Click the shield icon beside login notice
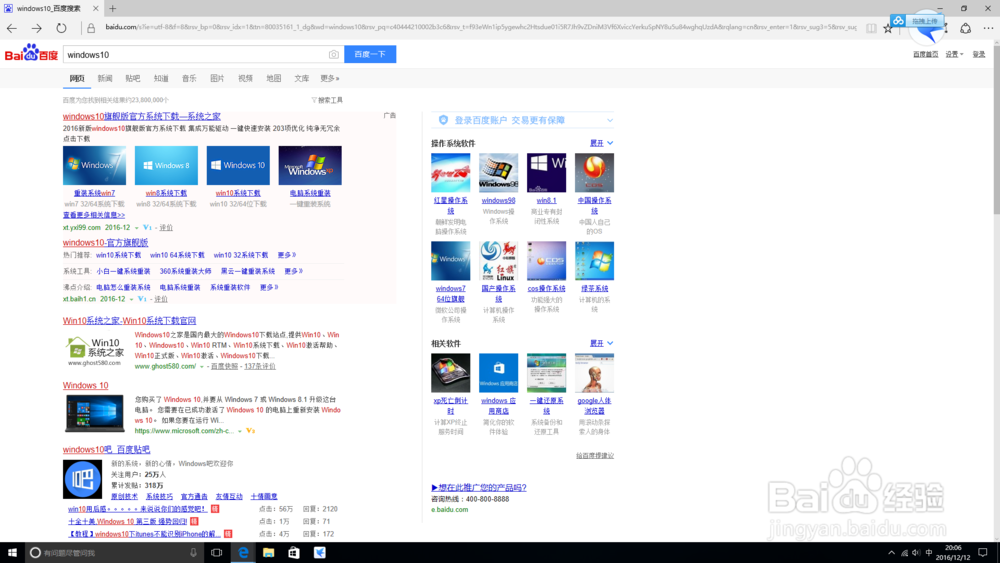1000x563 pixels. [443, 120]
